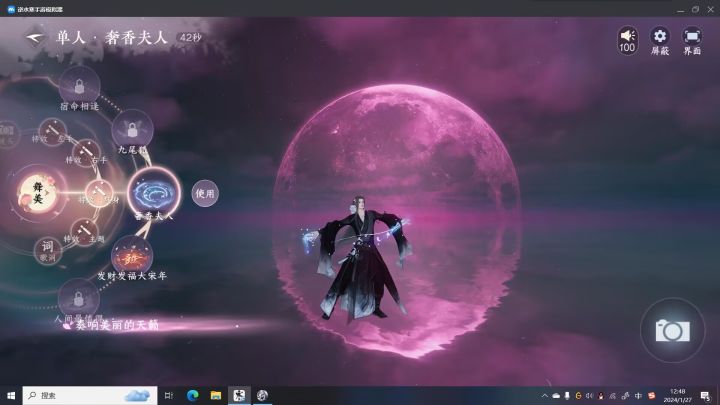Click the 使用 use button
This screenshot has width=720, height=405.
coord(205,193)
